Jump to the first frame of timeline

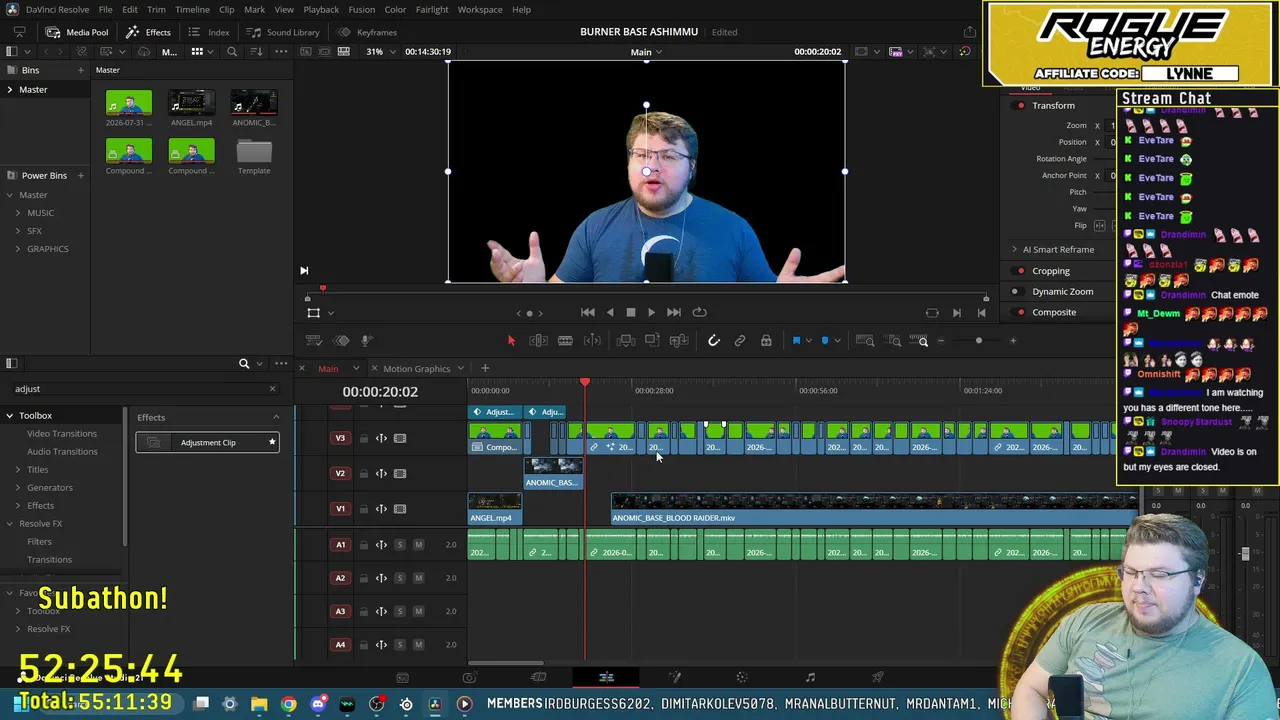tap(588, 313)
